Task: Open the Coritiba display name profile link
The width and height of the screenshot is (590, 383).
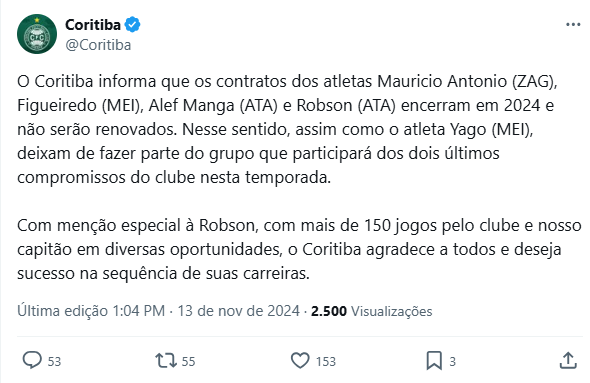Action: (x=93, y=25)
